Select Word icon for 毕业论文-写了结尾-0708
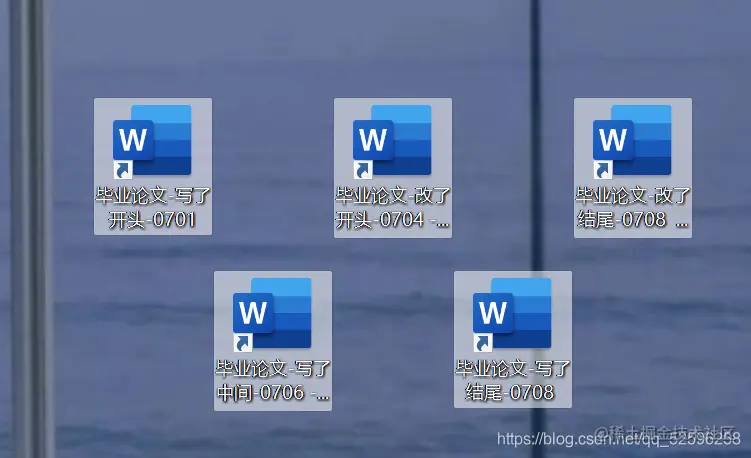This screenshot has height=458, width=751. (512, 314)
